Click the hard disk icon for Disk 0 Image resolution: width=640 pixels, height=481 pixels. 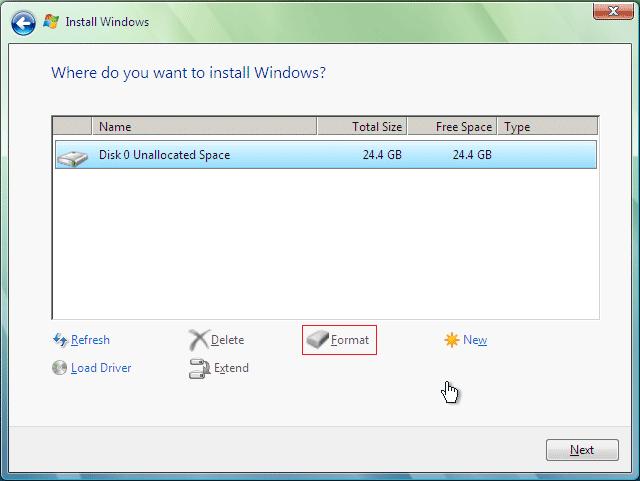pos(72,158)
